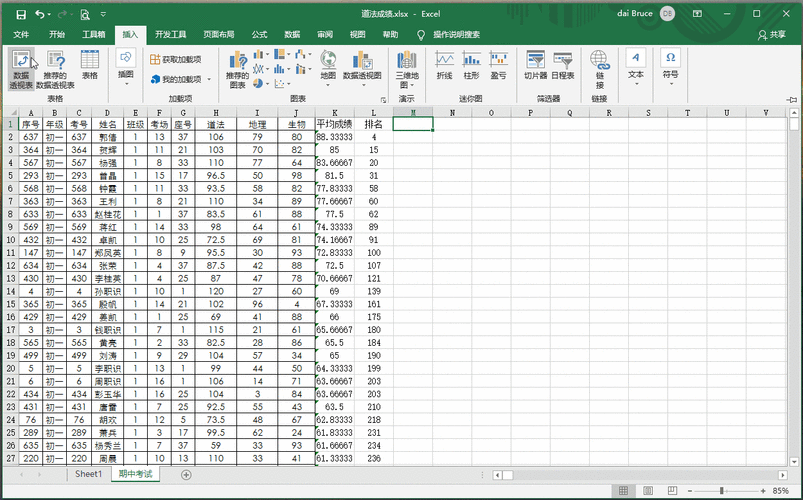Undo the last action
The image size is (803, 500).
[x=40, y=14]
